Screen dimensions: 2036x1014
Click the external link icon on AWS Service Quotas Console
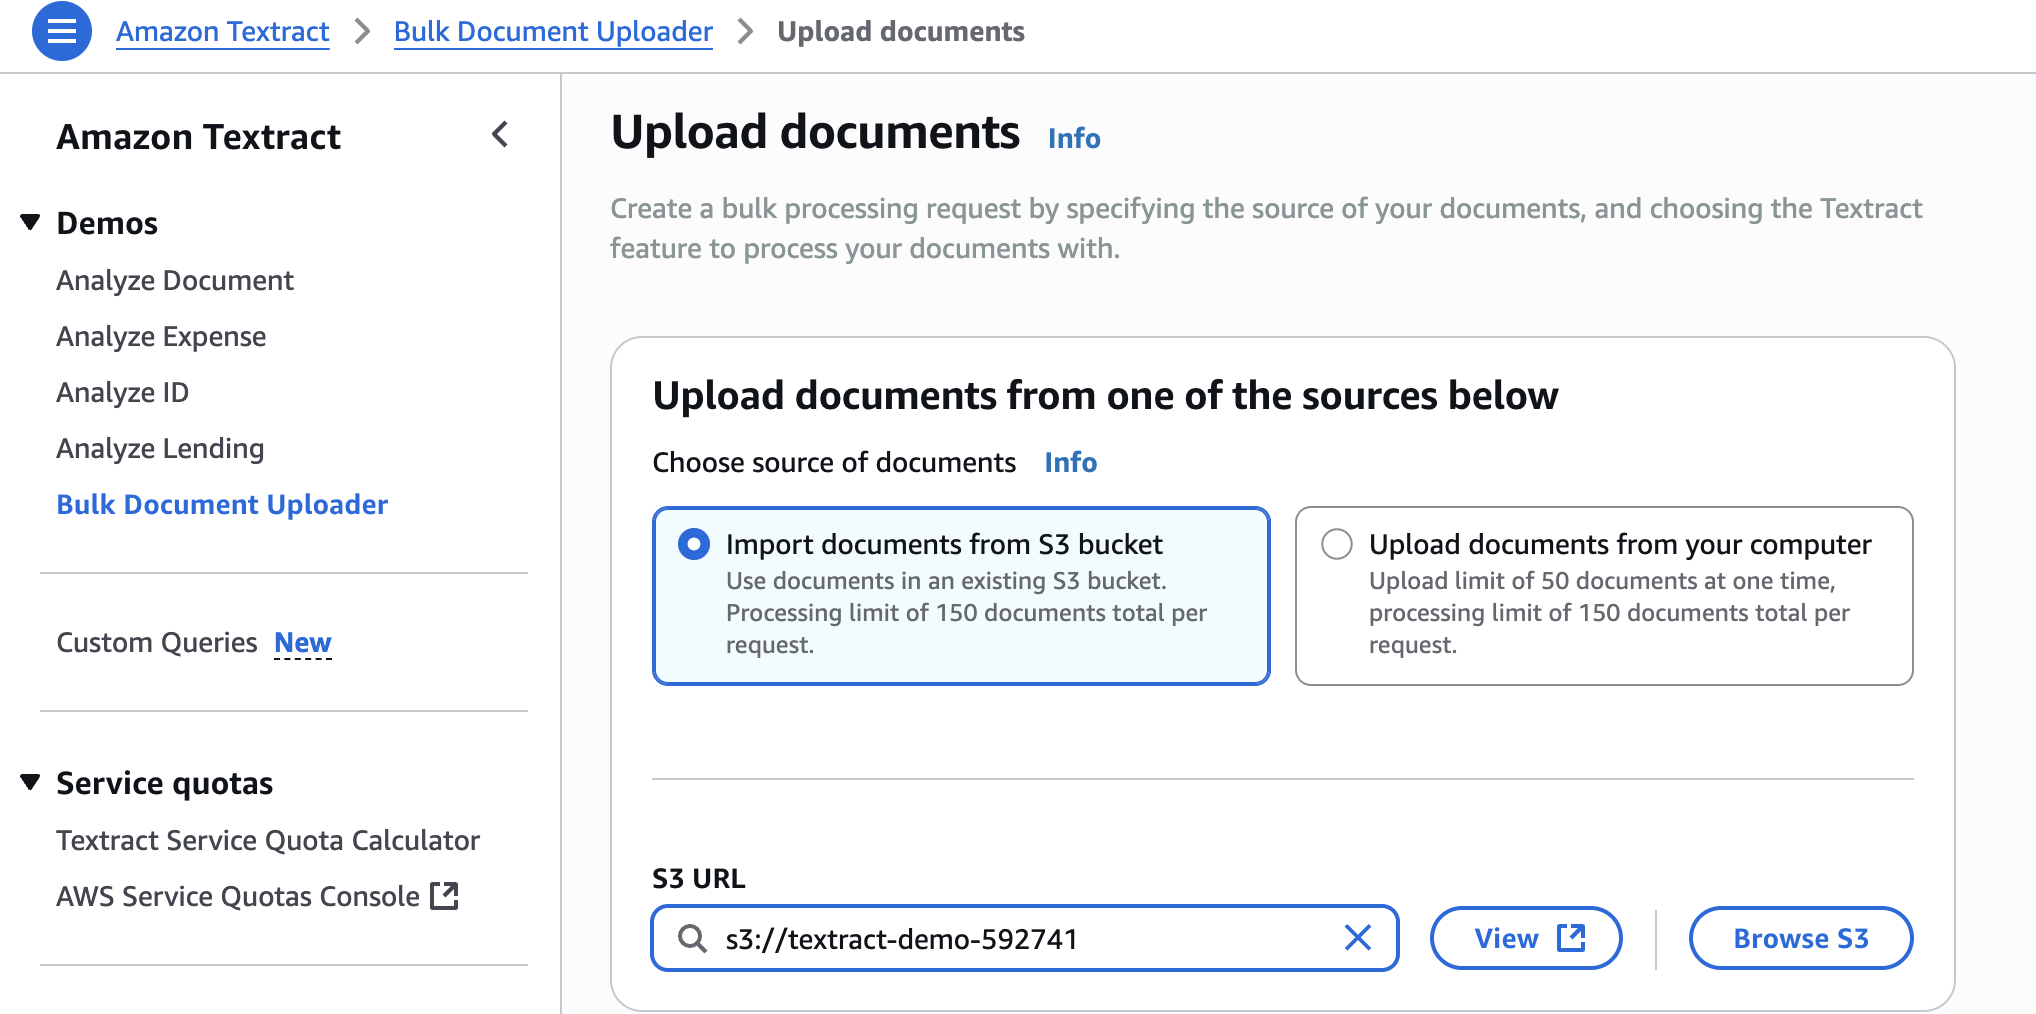coord(444,896)
